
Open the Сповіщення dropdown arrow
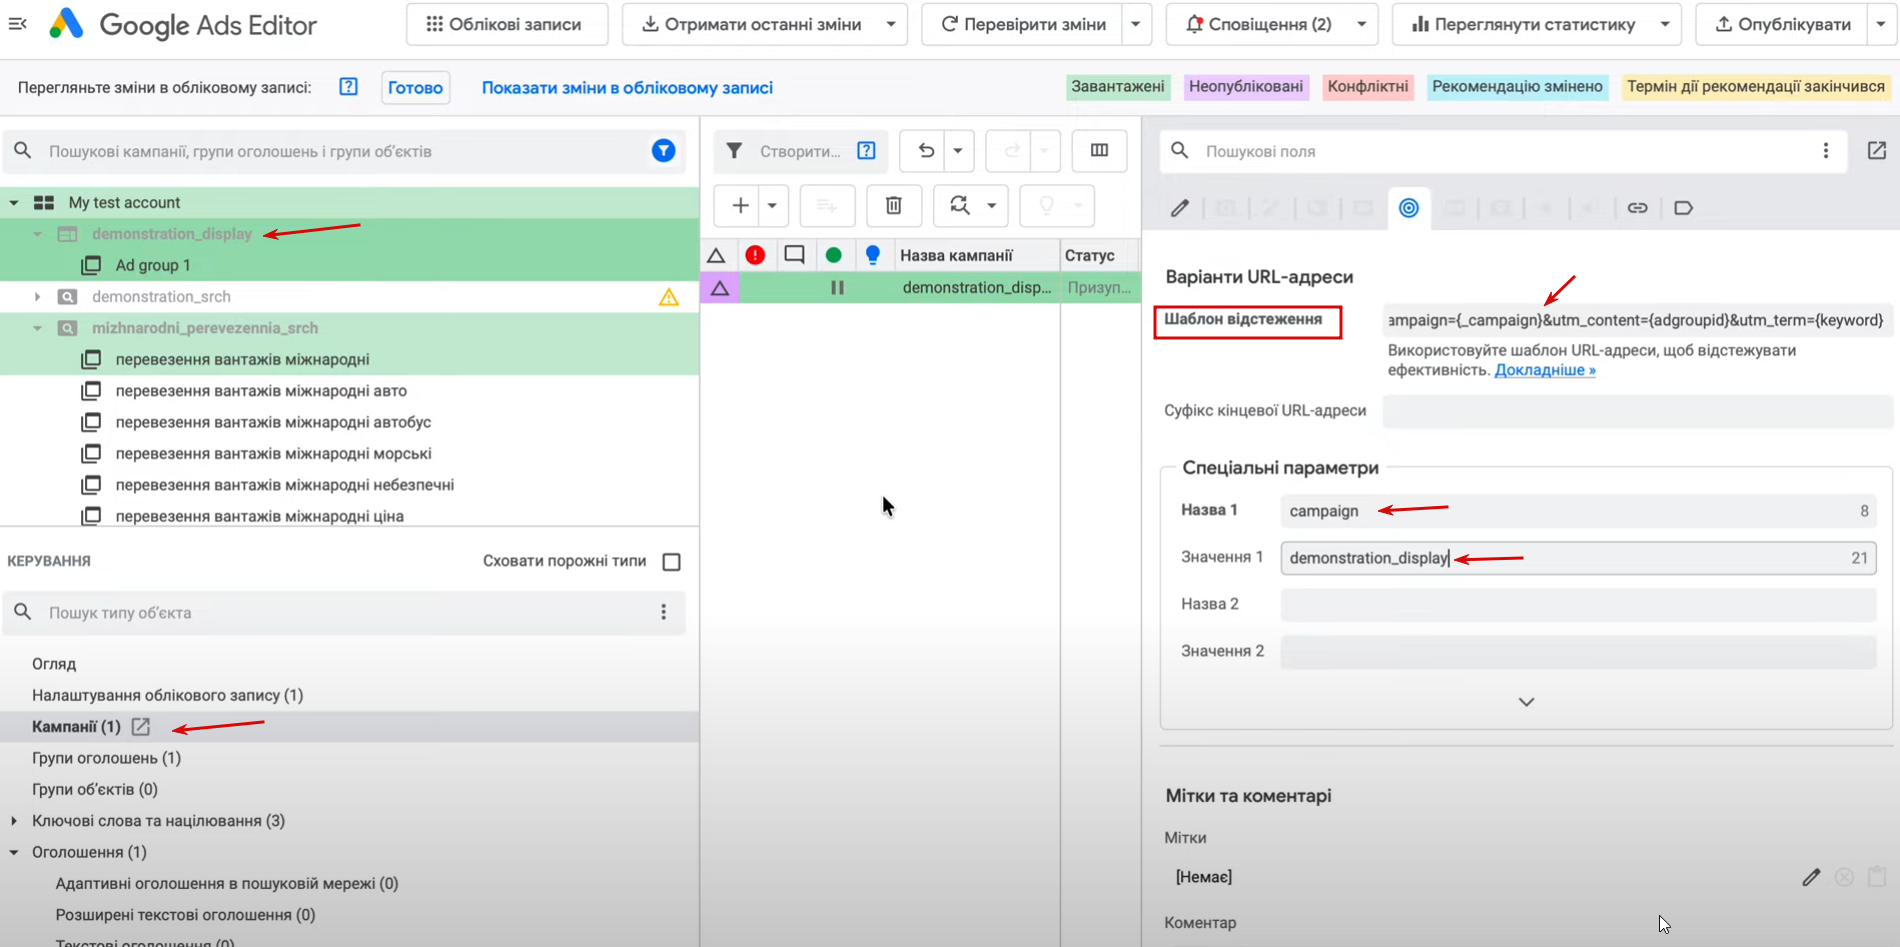[1361, 24]
